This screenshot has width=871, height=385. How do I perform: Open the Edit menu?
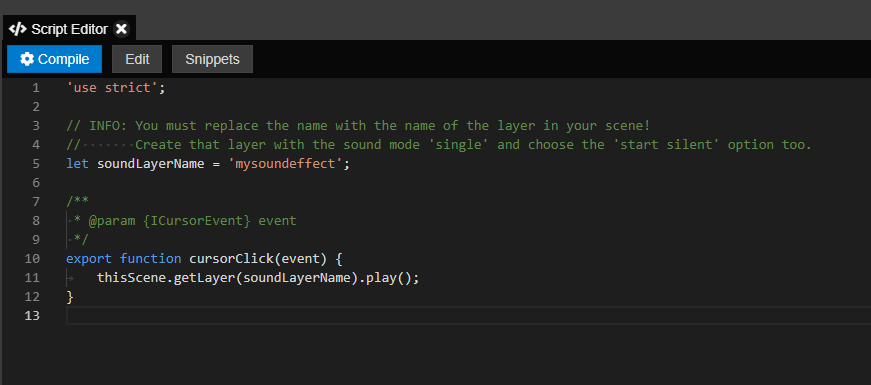pos(137,59)
